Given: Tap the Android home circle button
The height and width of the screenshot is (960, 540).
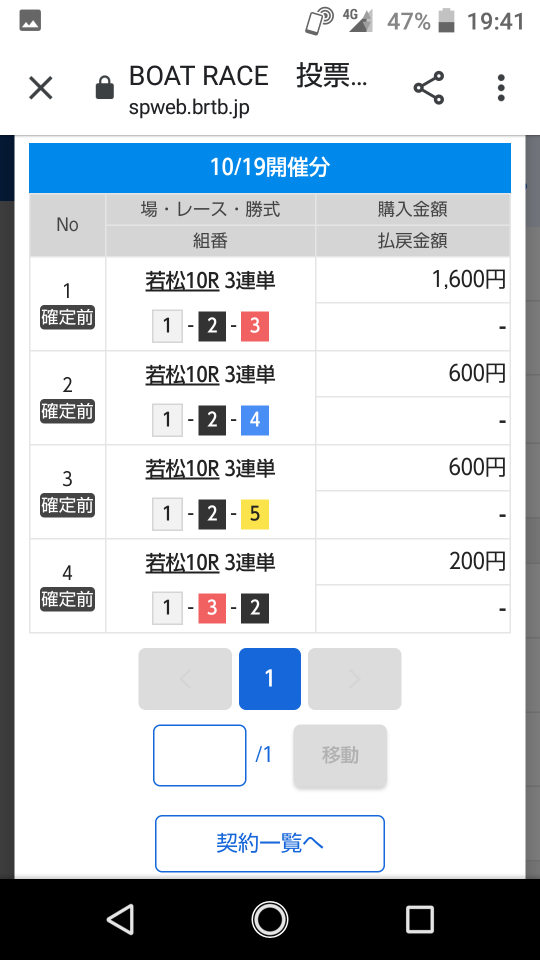Looking at the screenshot, I should [x=270, y=920].
